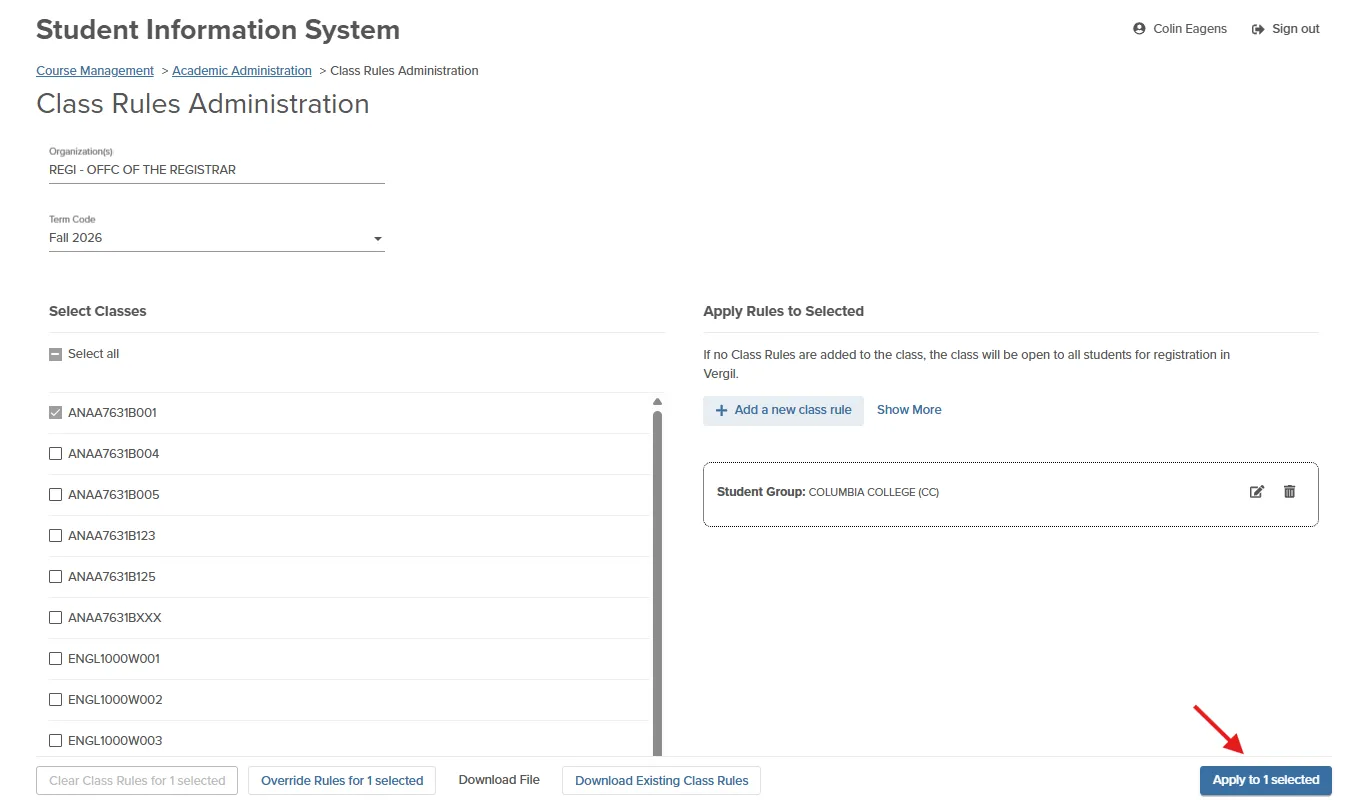Click Override Rules for 1 selected

(x=342, y=781)
